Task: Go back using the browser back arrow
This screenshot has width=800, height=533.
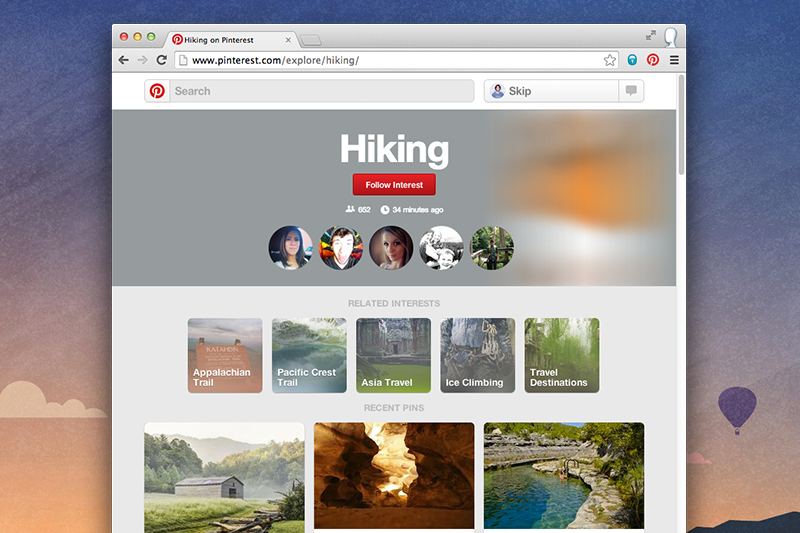Action: coord(123,60)
